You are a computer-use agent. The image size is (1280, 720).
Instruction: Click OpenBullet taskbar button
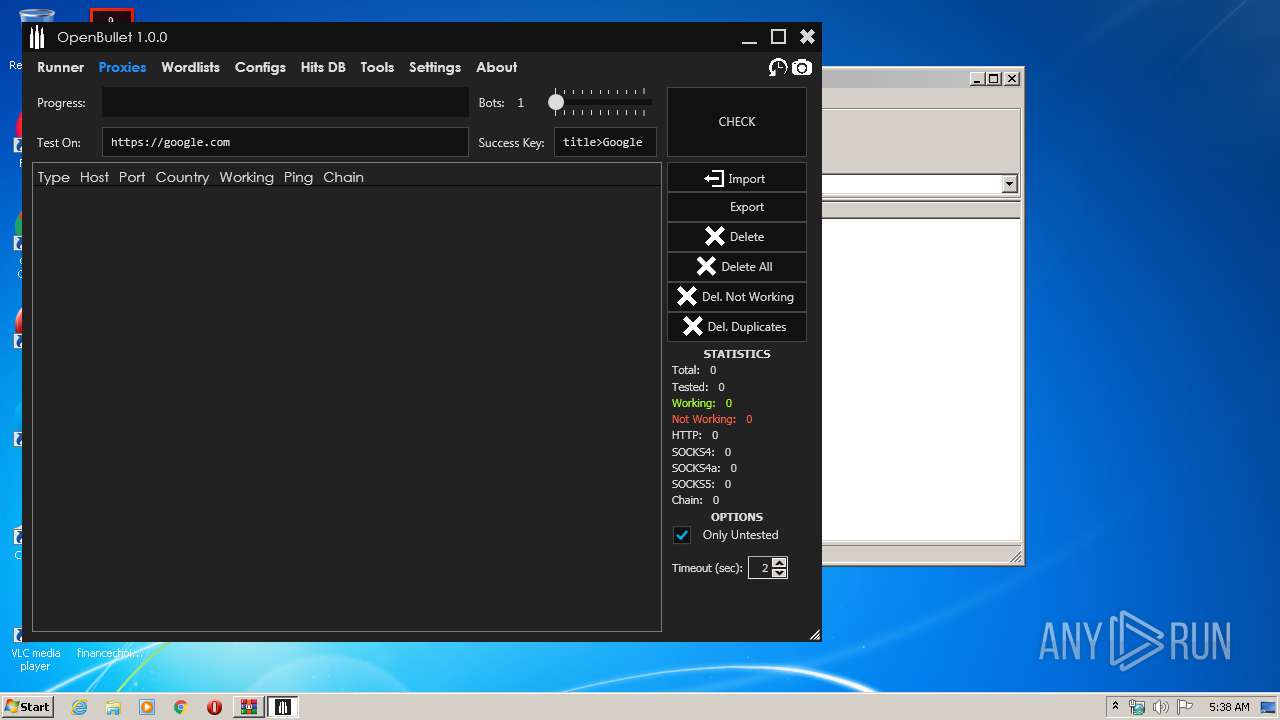pyautogui.click(x=283, y=707)
